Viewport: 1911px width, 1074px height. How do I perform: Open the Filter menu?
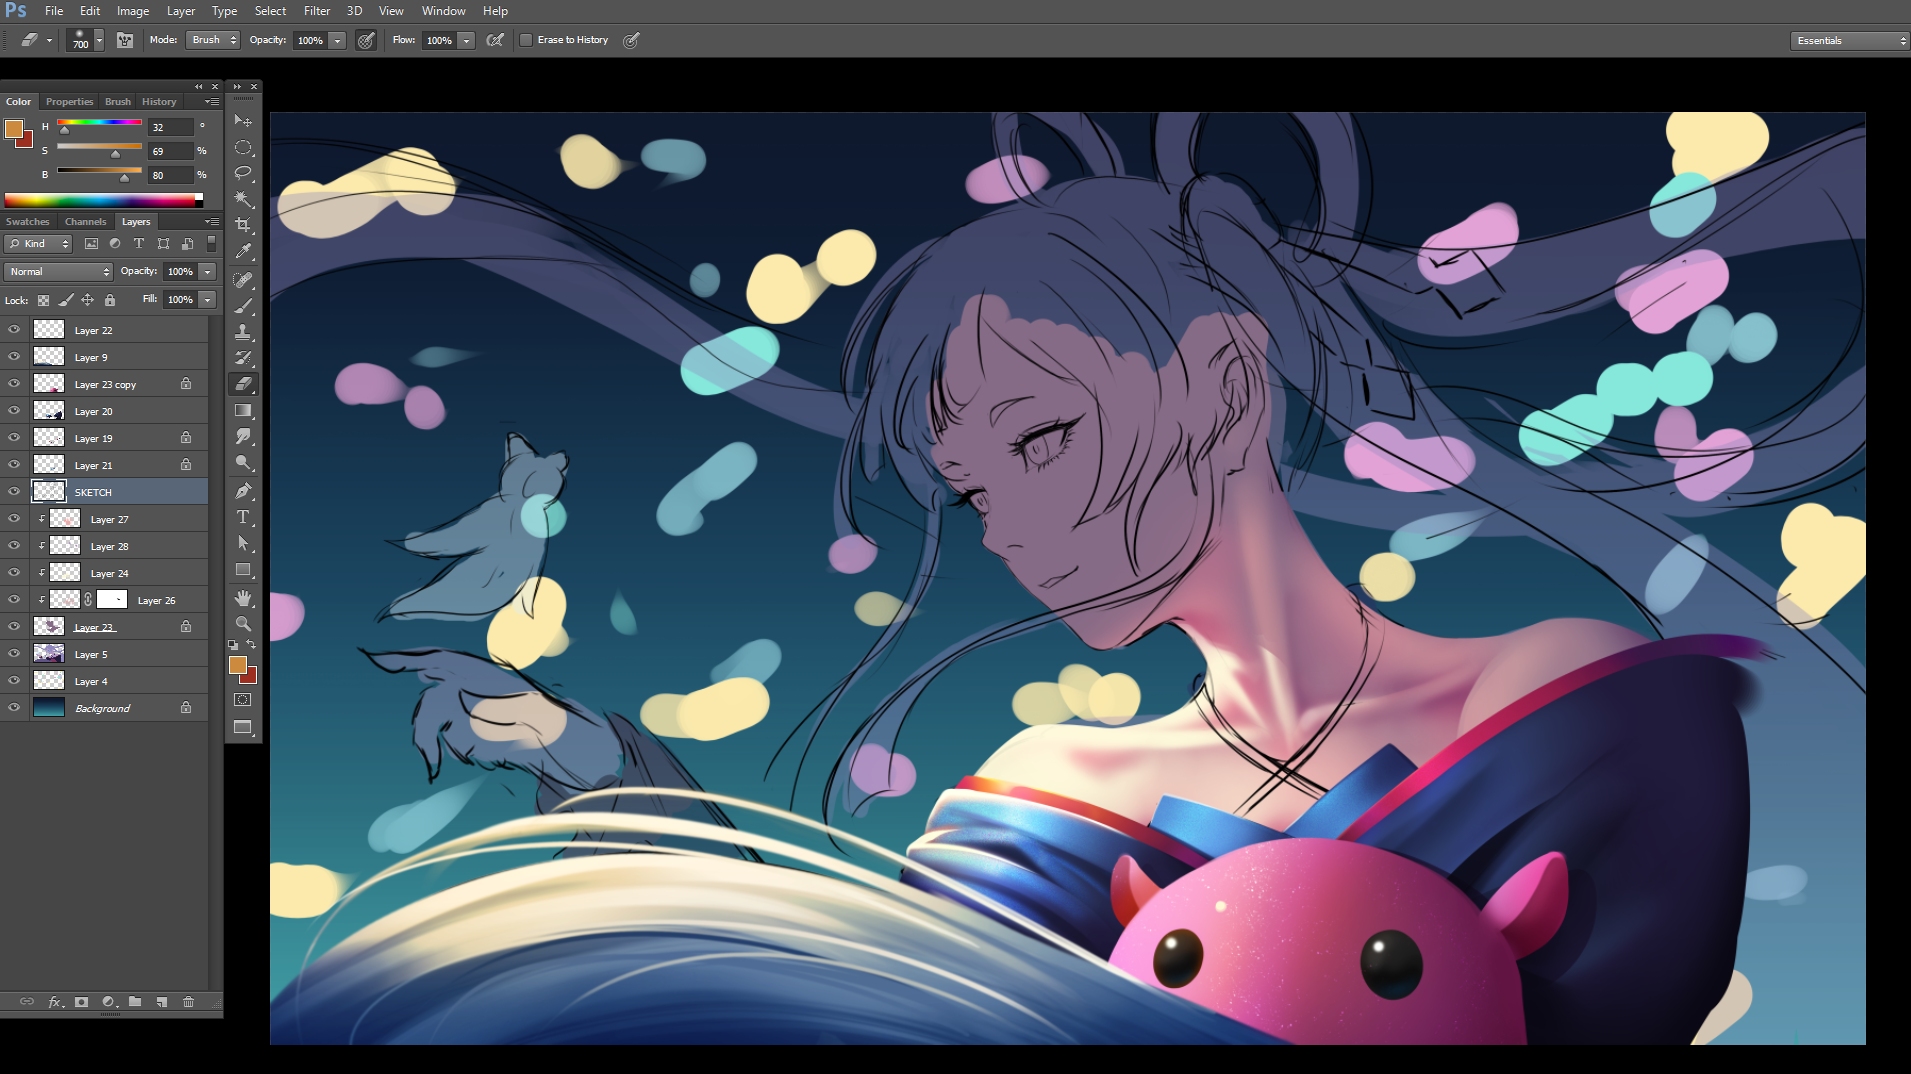316,11
